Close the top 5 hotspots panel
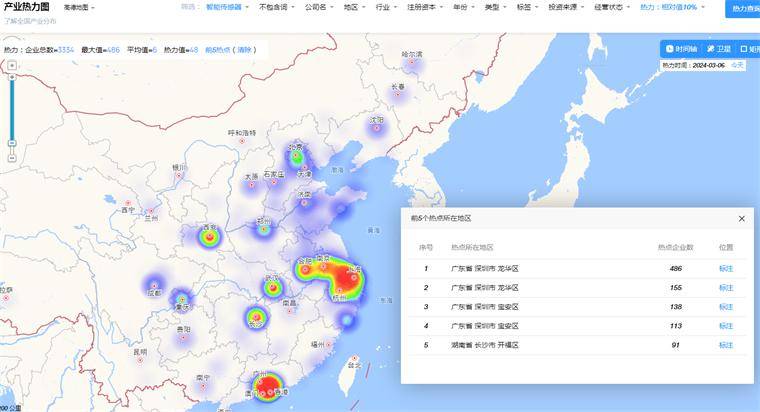 click(x=741, y=218)
